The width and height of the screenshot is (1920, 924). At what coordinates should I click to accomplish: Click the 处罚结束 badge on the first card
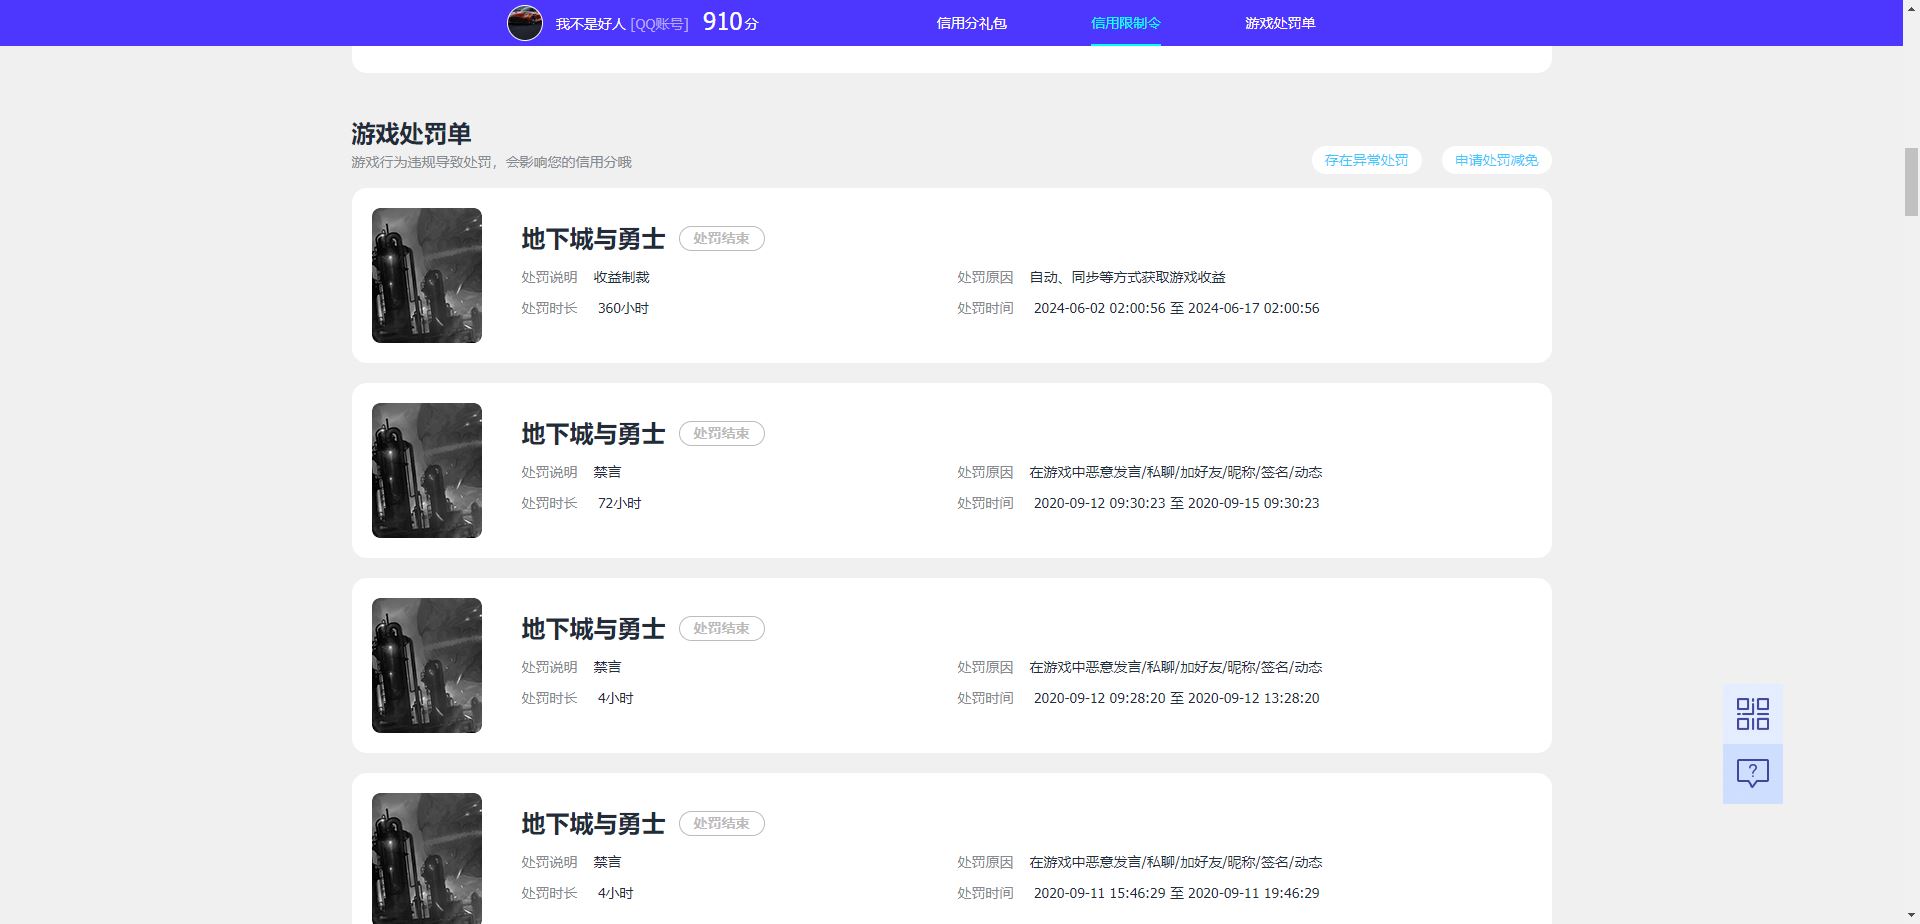[x=722, y=238]
